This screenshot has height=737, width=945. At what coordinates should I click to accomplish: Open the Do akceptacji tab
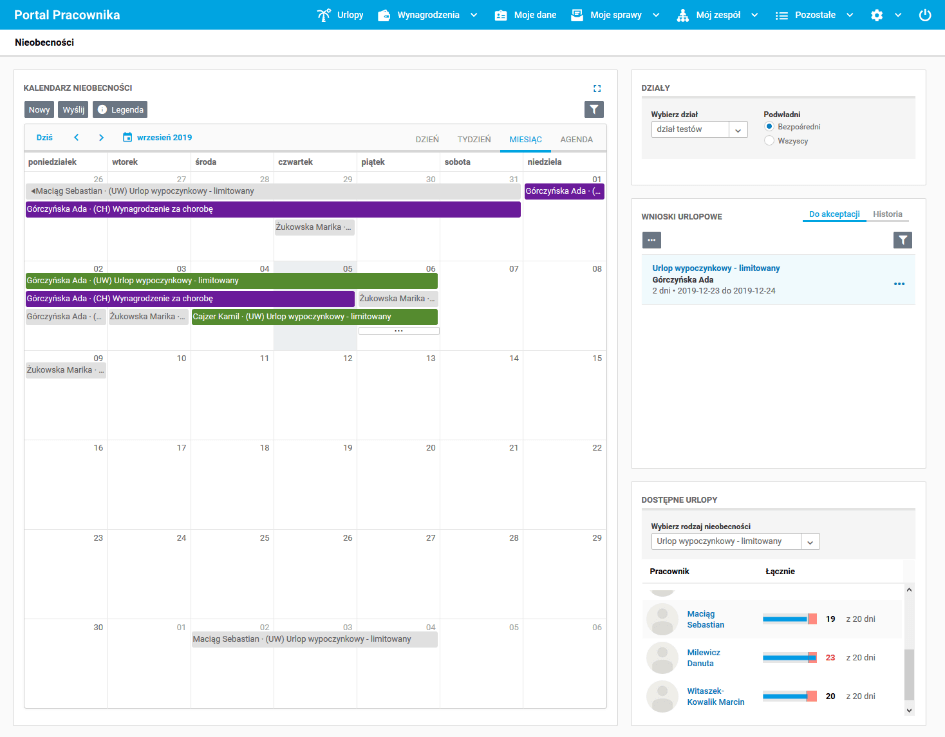click(x=834, y=214)
